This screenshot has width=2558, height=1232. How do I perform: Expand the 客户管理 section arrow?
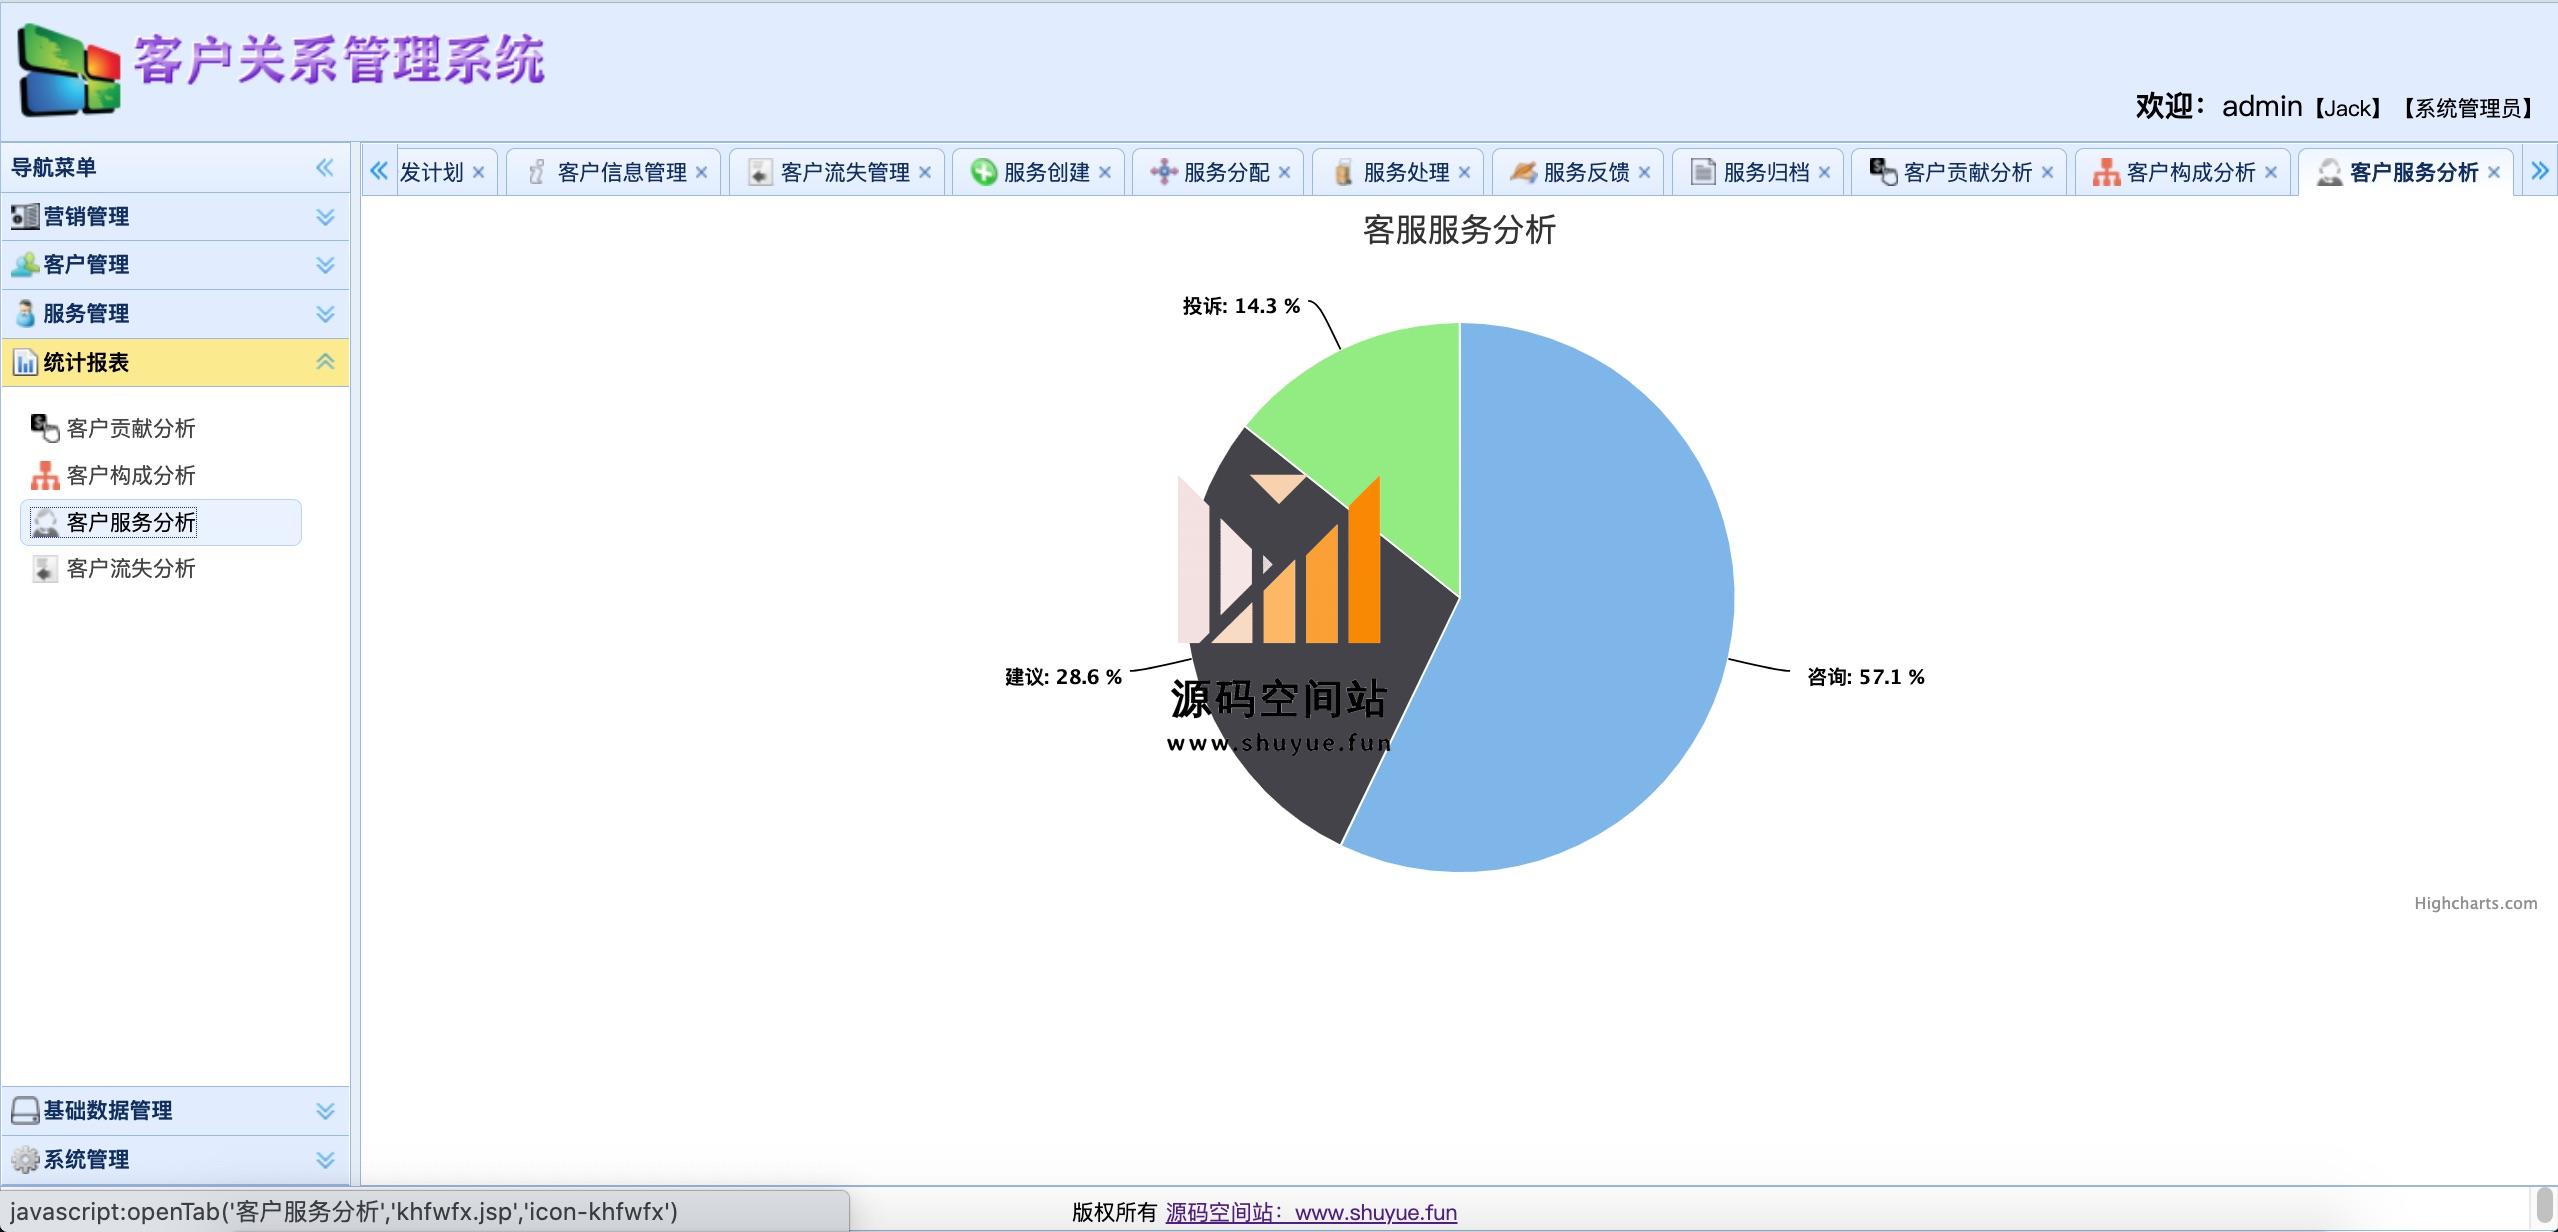coord(325,265)
